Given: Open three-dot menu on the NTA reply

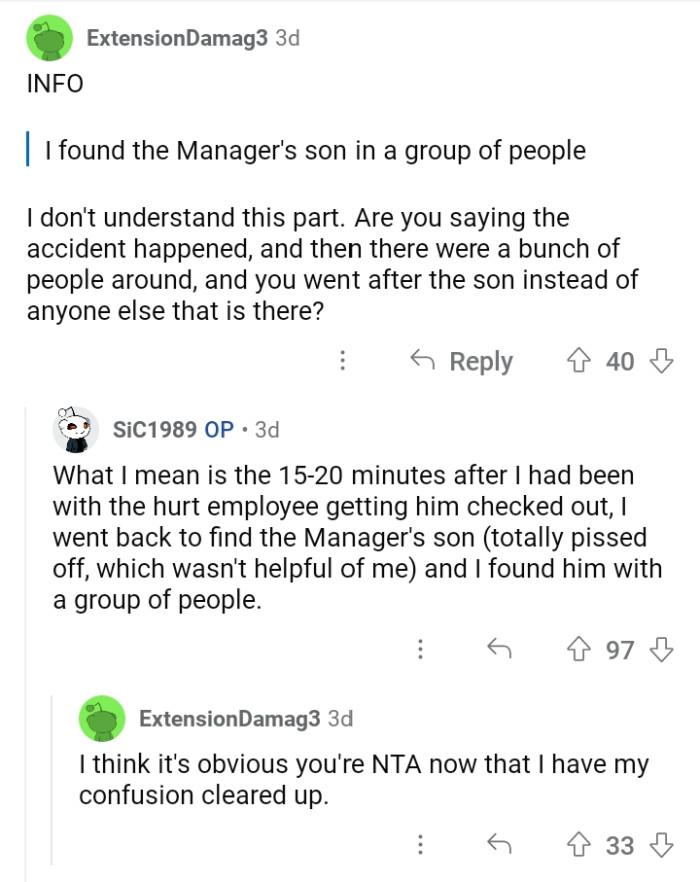Looking at the screenshot, I should tap(421, 845).
